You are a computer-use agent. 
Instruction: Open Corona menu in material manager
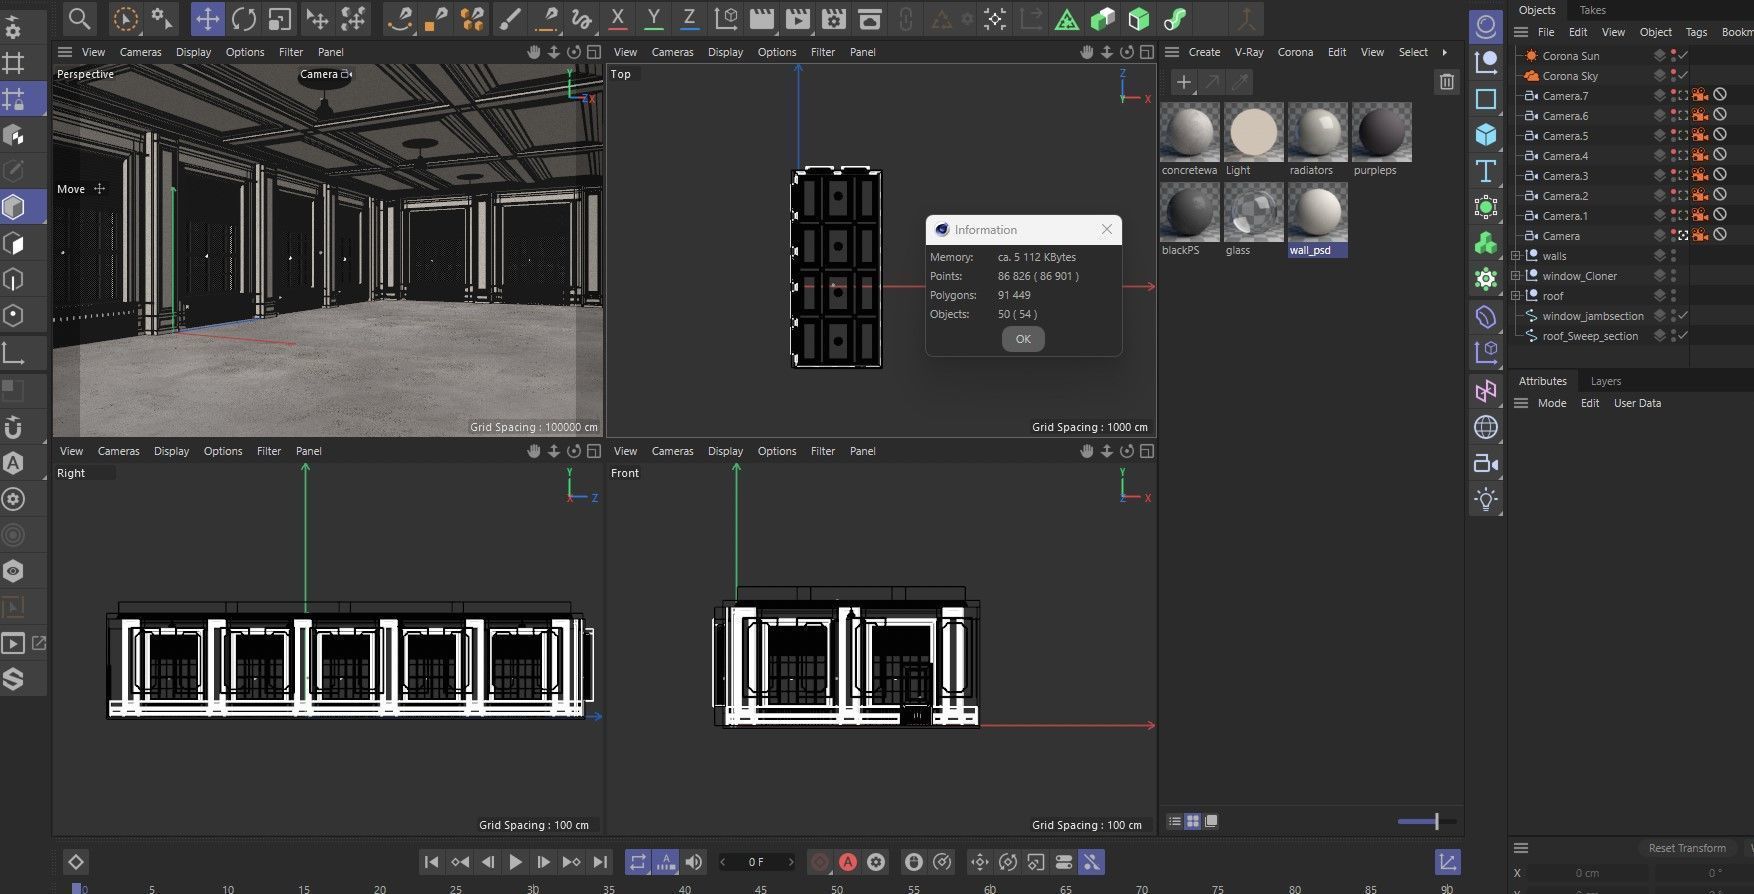(x=1295, y=52)
